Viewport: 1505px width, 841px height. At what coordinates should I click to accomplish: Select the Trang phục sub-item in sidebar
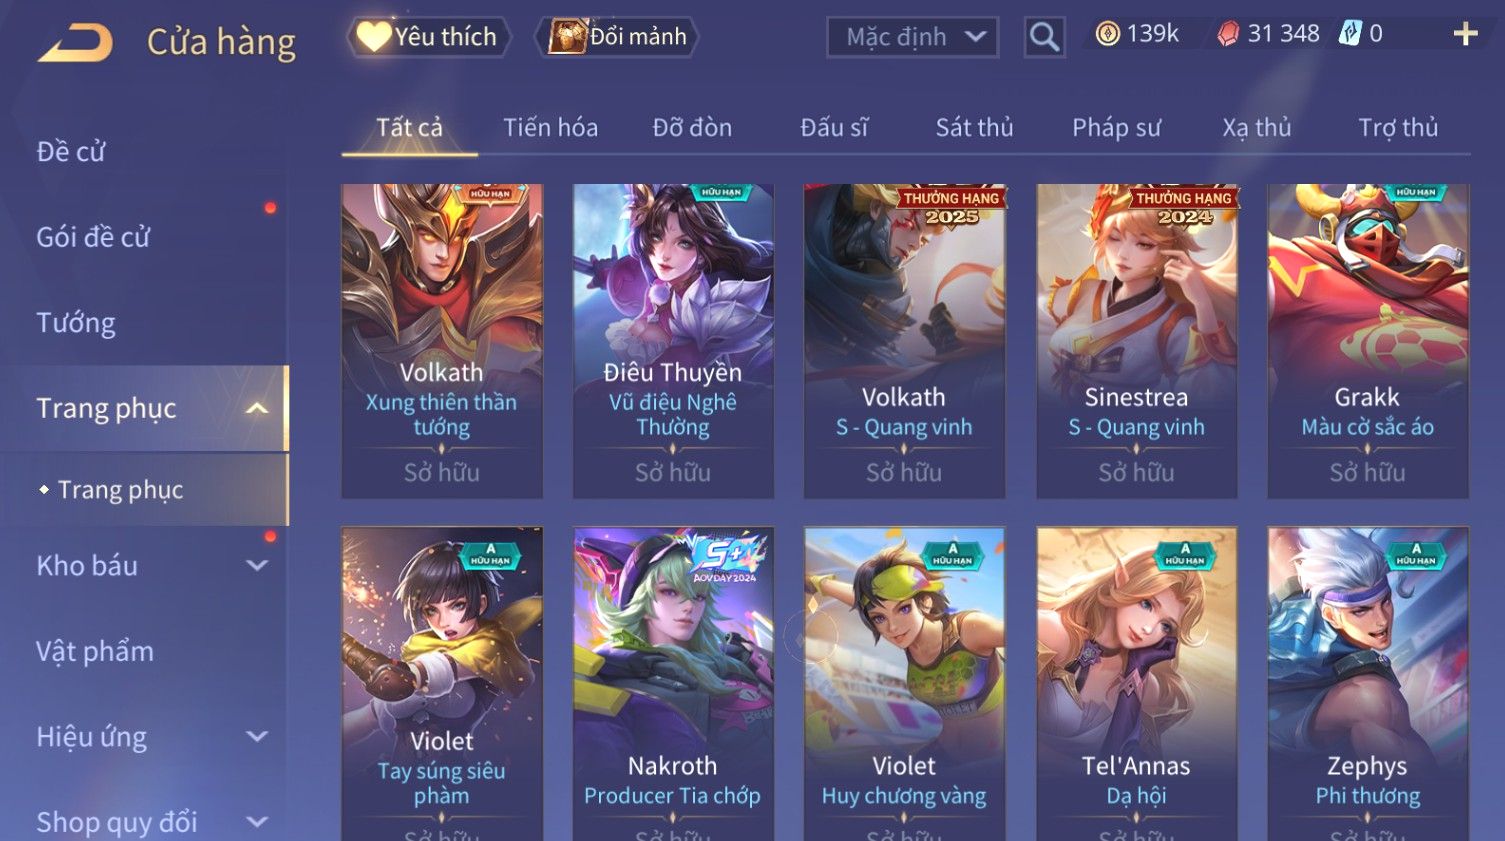(x=121, y=489)
